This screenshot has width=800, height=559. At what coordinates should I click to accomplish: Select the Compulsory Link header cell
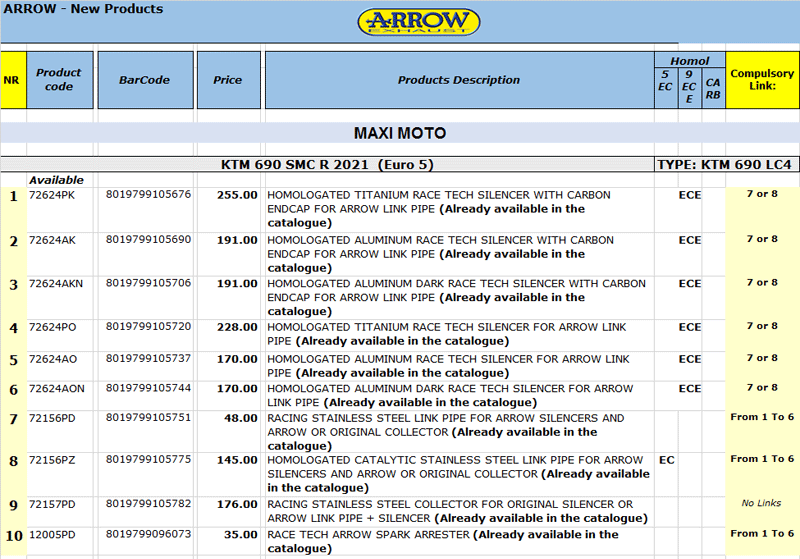(762, 80)
